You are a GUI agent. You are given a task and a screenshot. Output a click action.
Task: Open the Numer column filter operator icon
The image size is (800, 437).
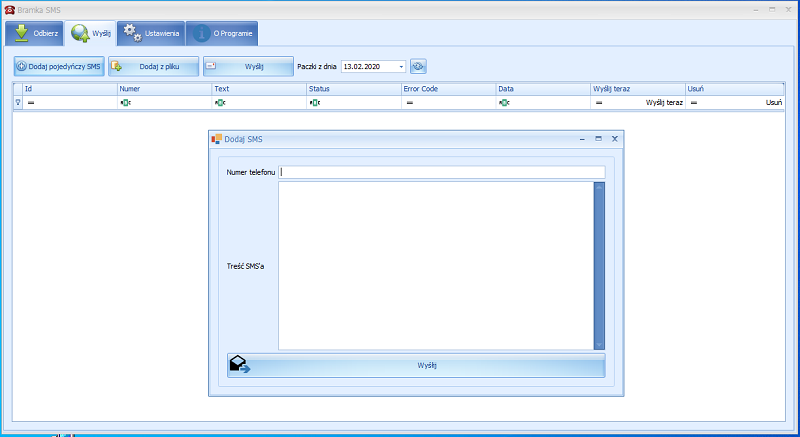(126, 102)
